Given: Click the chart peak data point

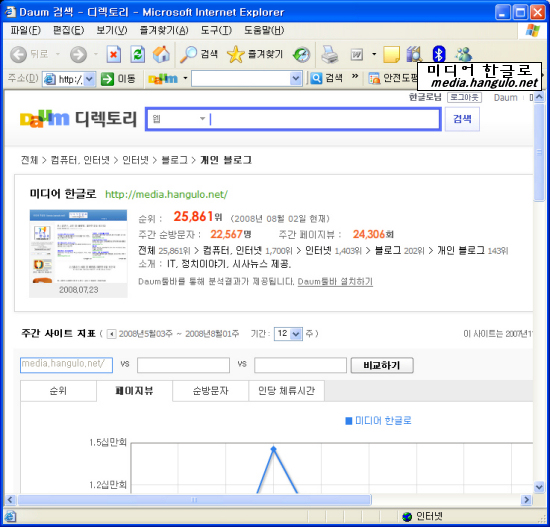Looking at the screenshot, I should tap(274, 449).
